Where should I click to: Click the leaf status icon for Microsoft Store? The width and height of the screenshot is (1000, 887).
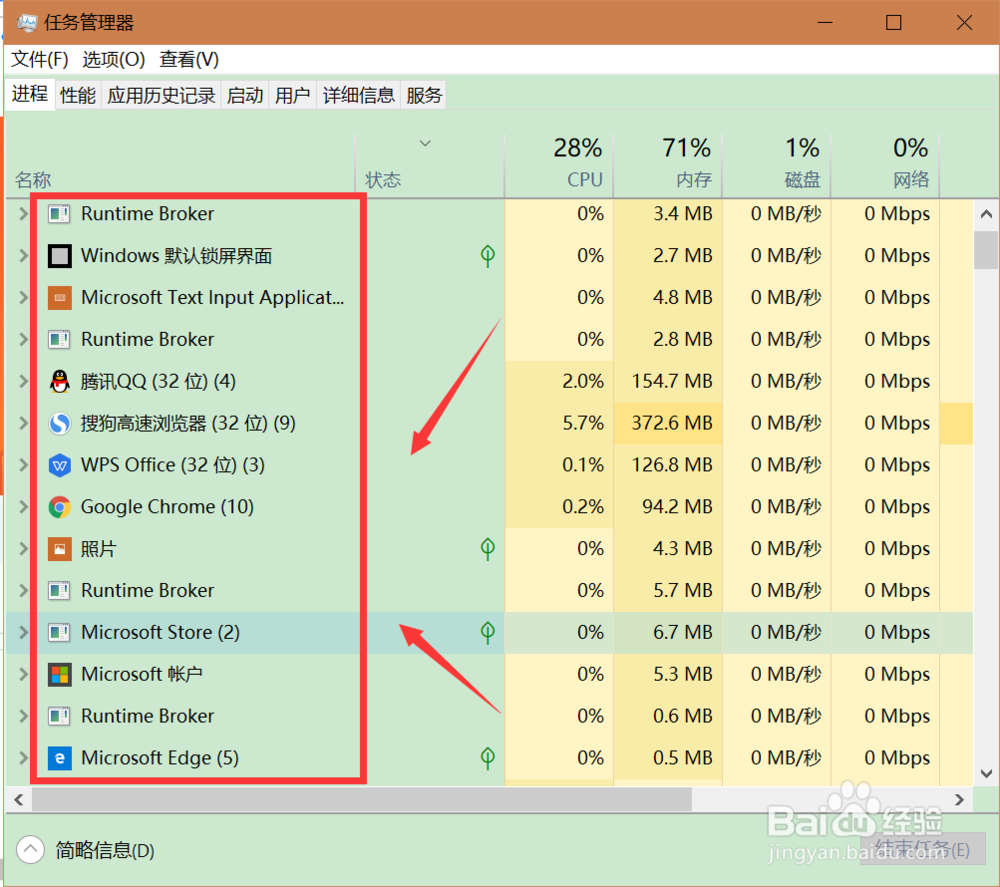(x=487, y=633)
